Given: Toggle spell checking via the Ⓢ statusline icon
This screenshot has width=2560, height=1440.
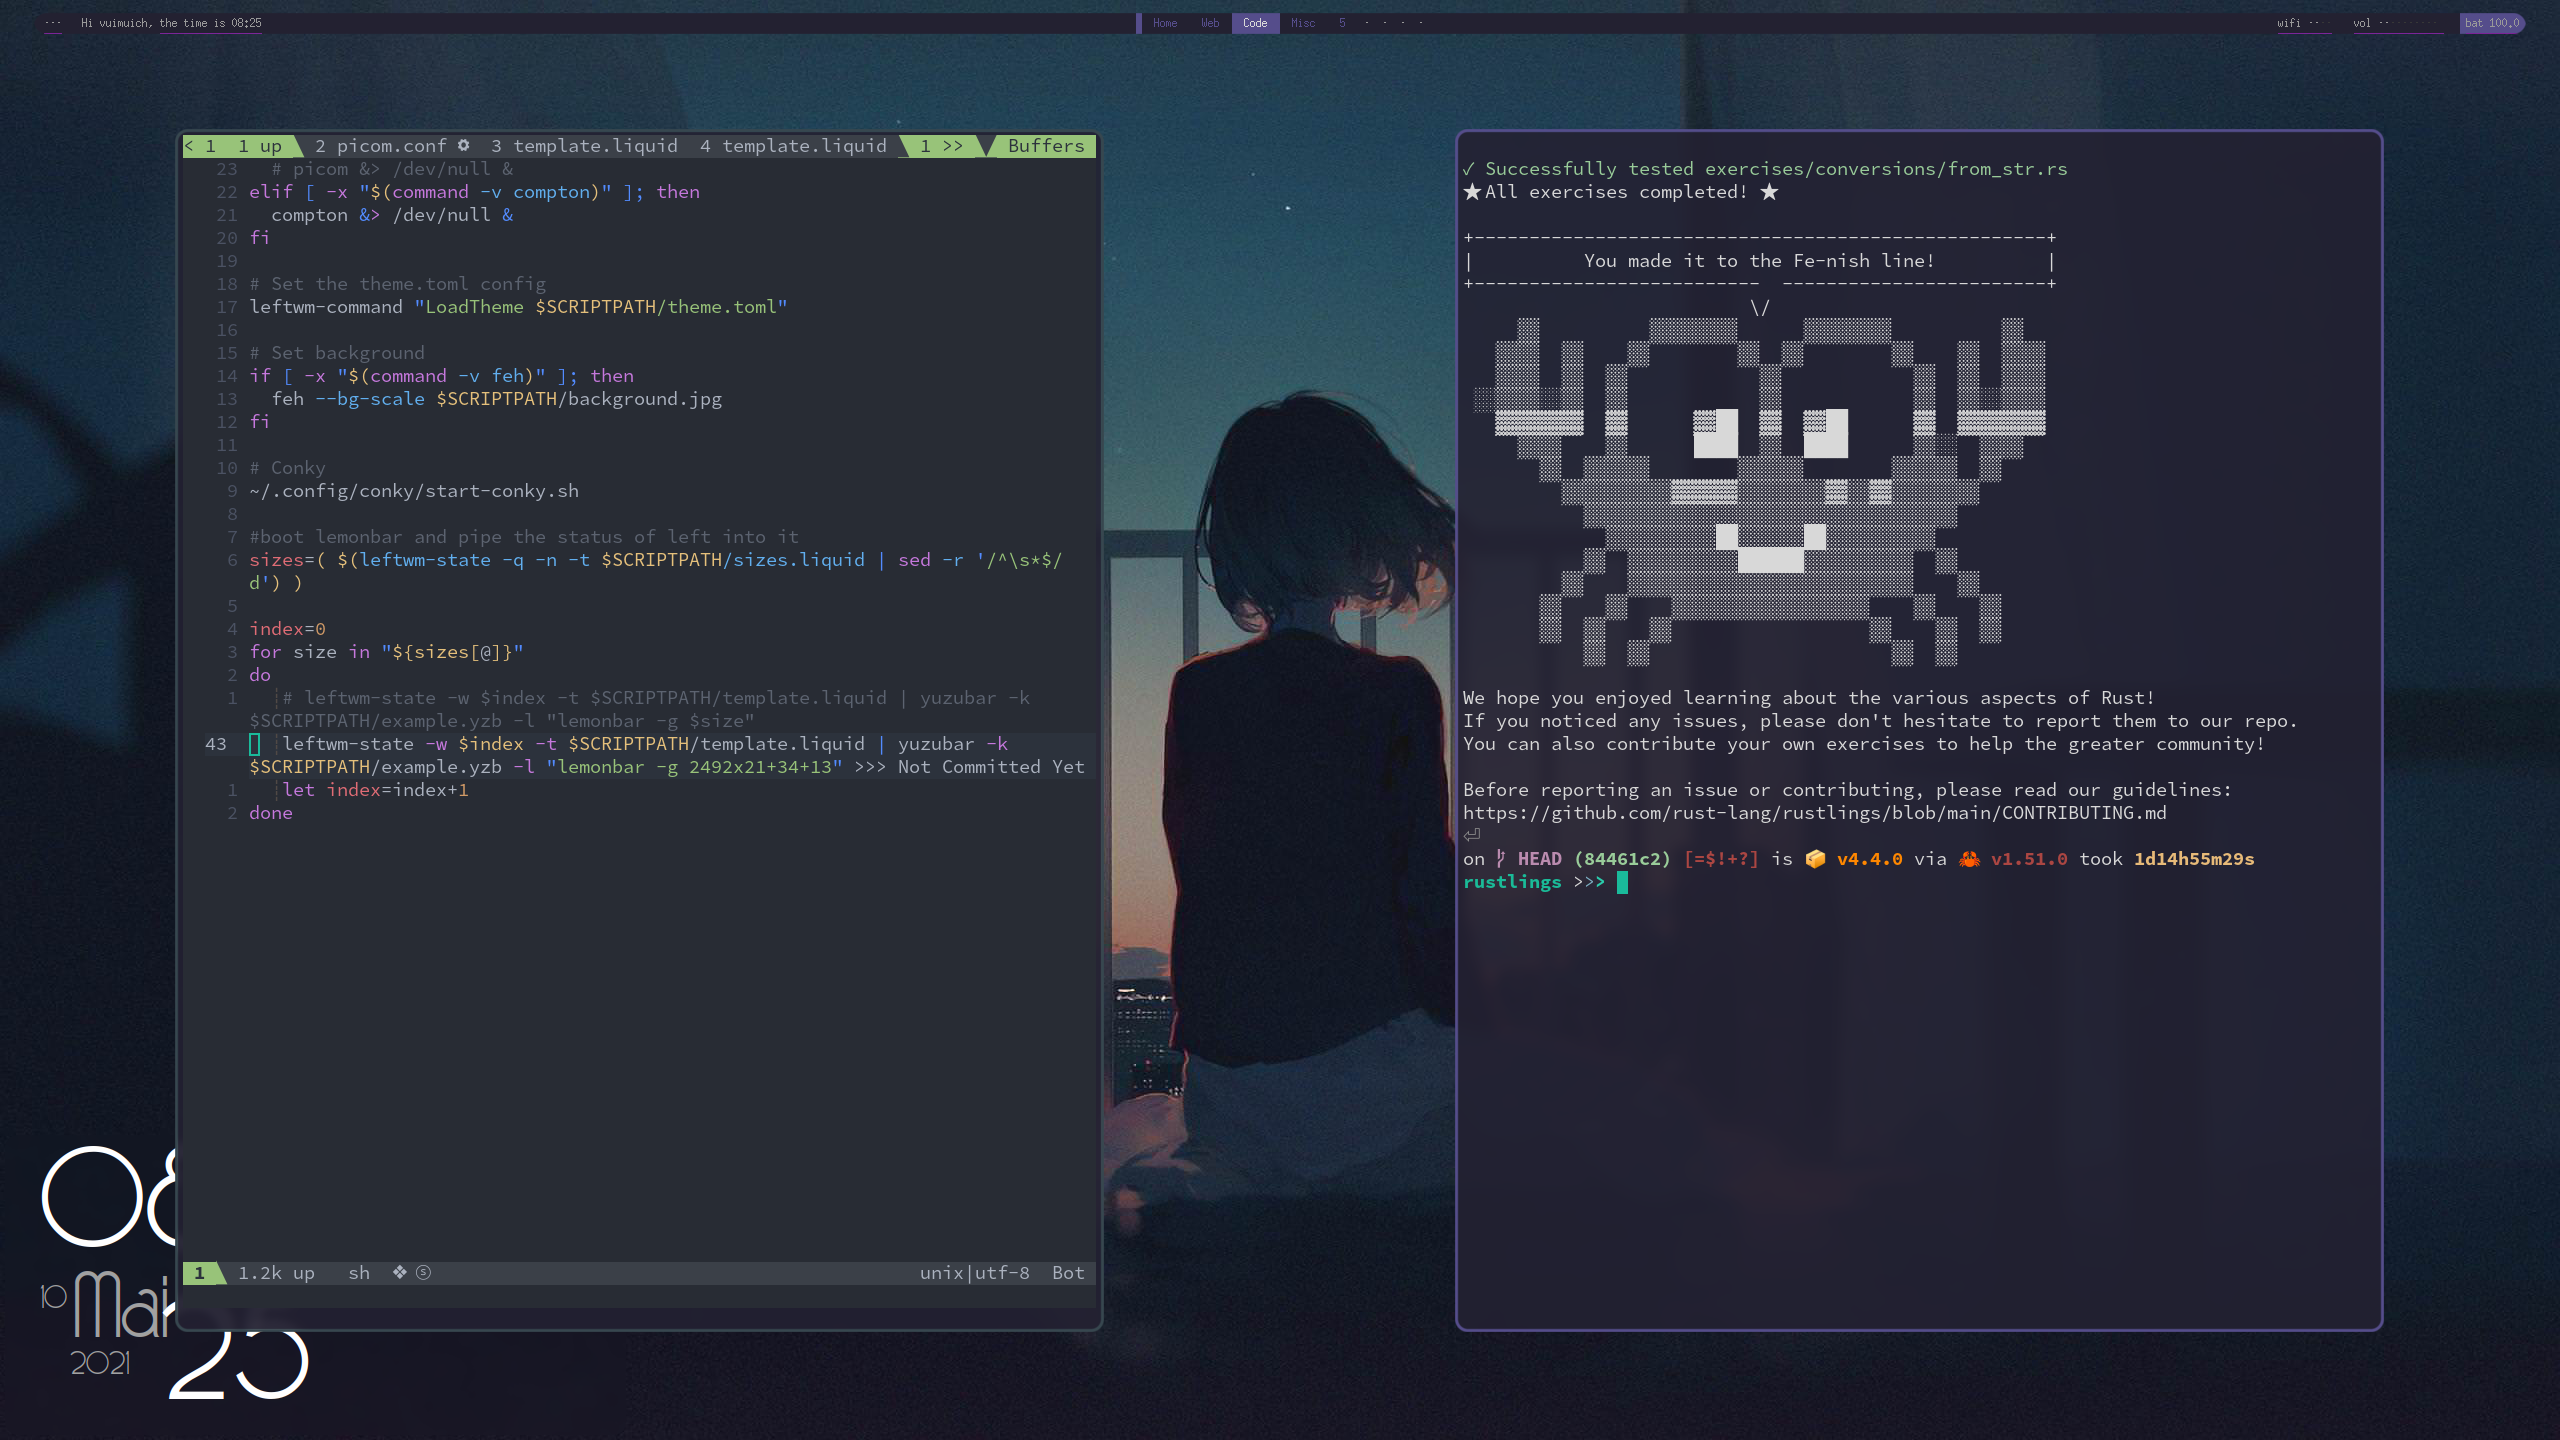Looking at the screenshot, I should pyautogui.click(x=423, y=1272).
